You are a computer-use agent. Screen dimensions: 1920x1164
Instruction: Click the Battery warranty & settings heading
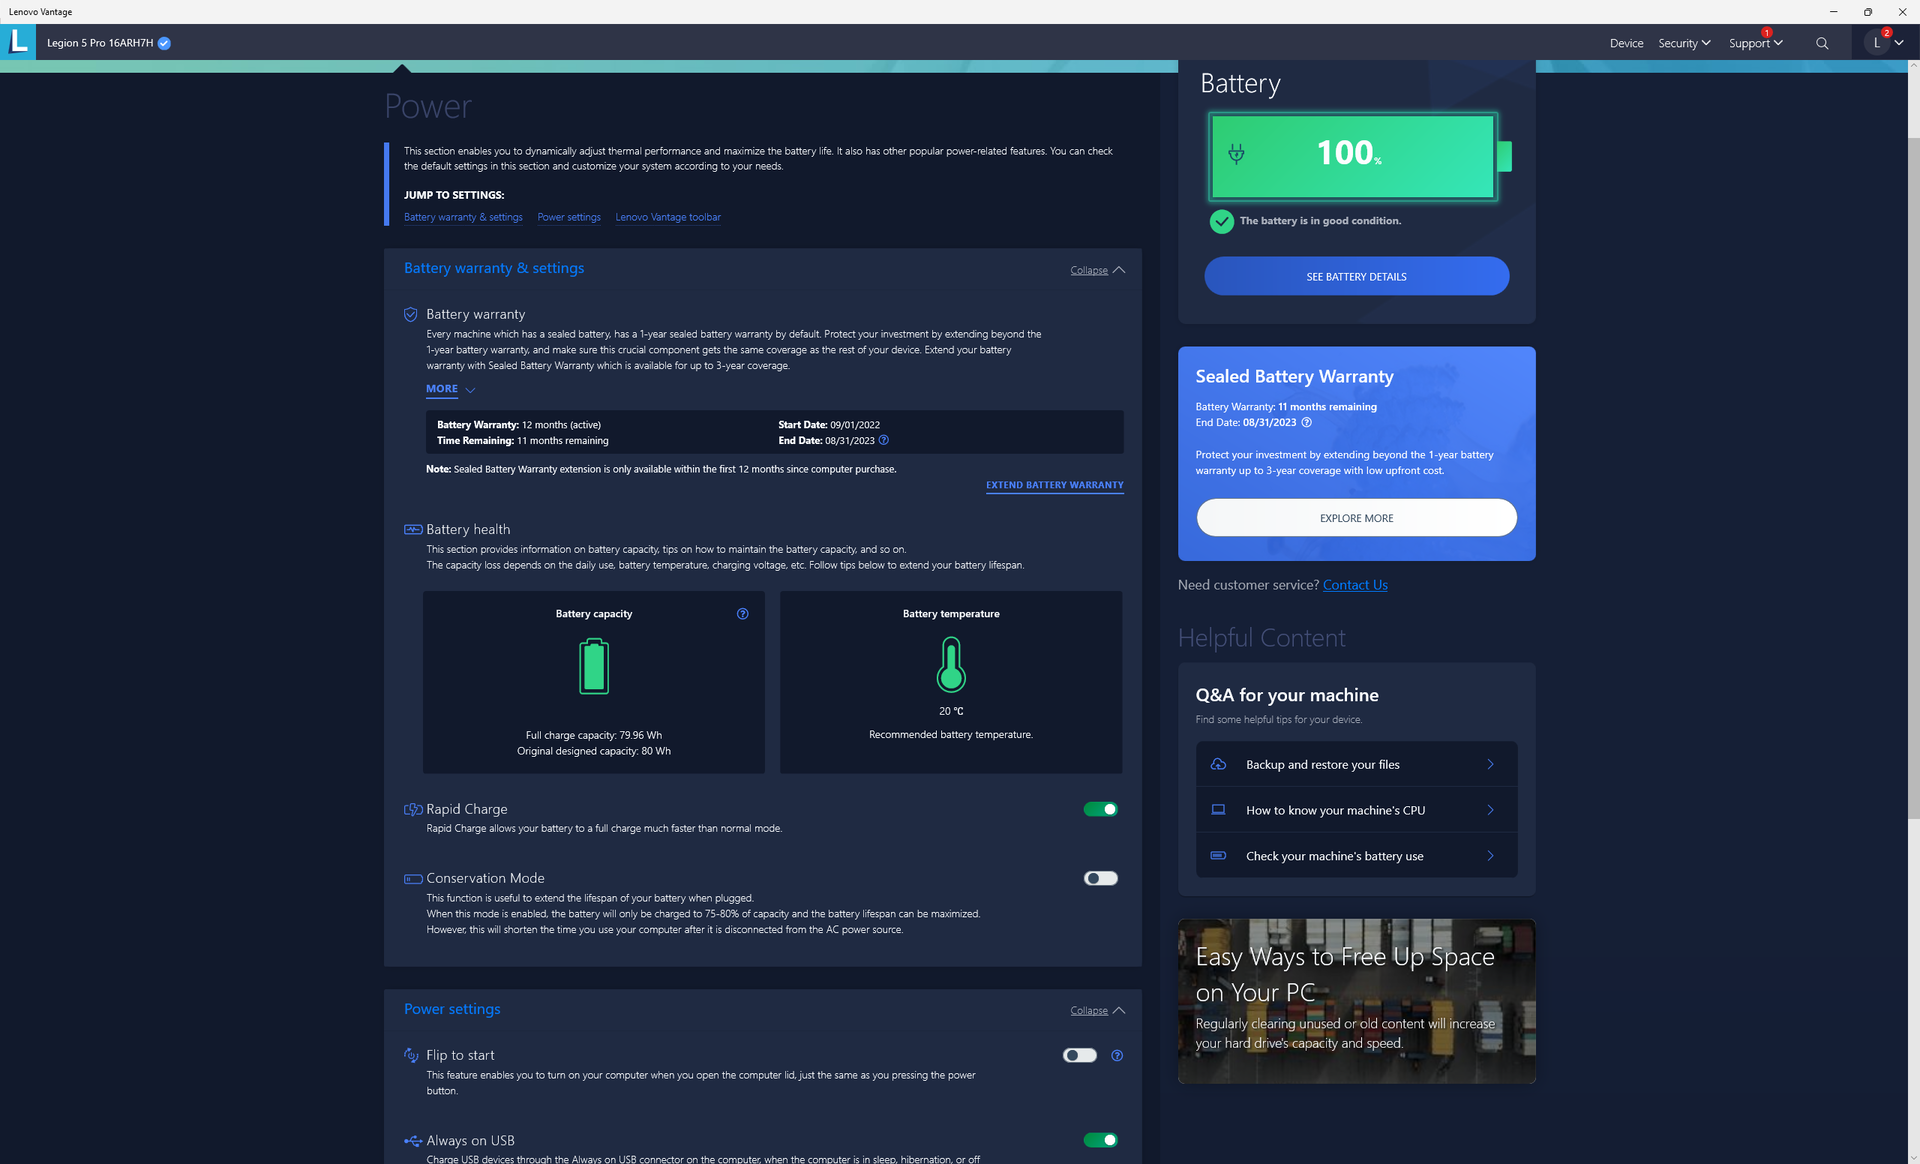pyautogui.click(x=494, y=268)
